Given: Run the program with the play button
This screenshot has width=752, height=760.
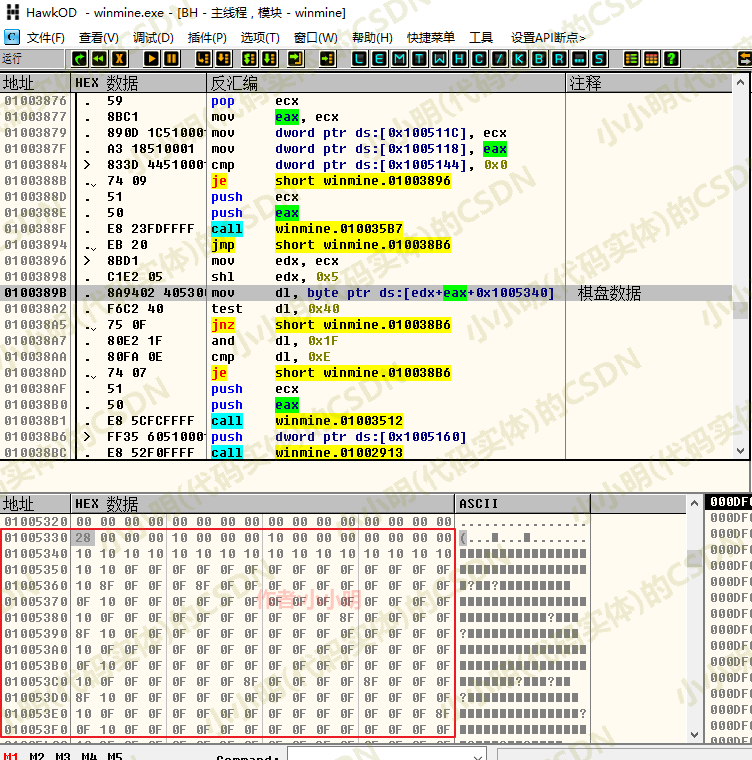Looking at the screenshot, I should point(151,59).
